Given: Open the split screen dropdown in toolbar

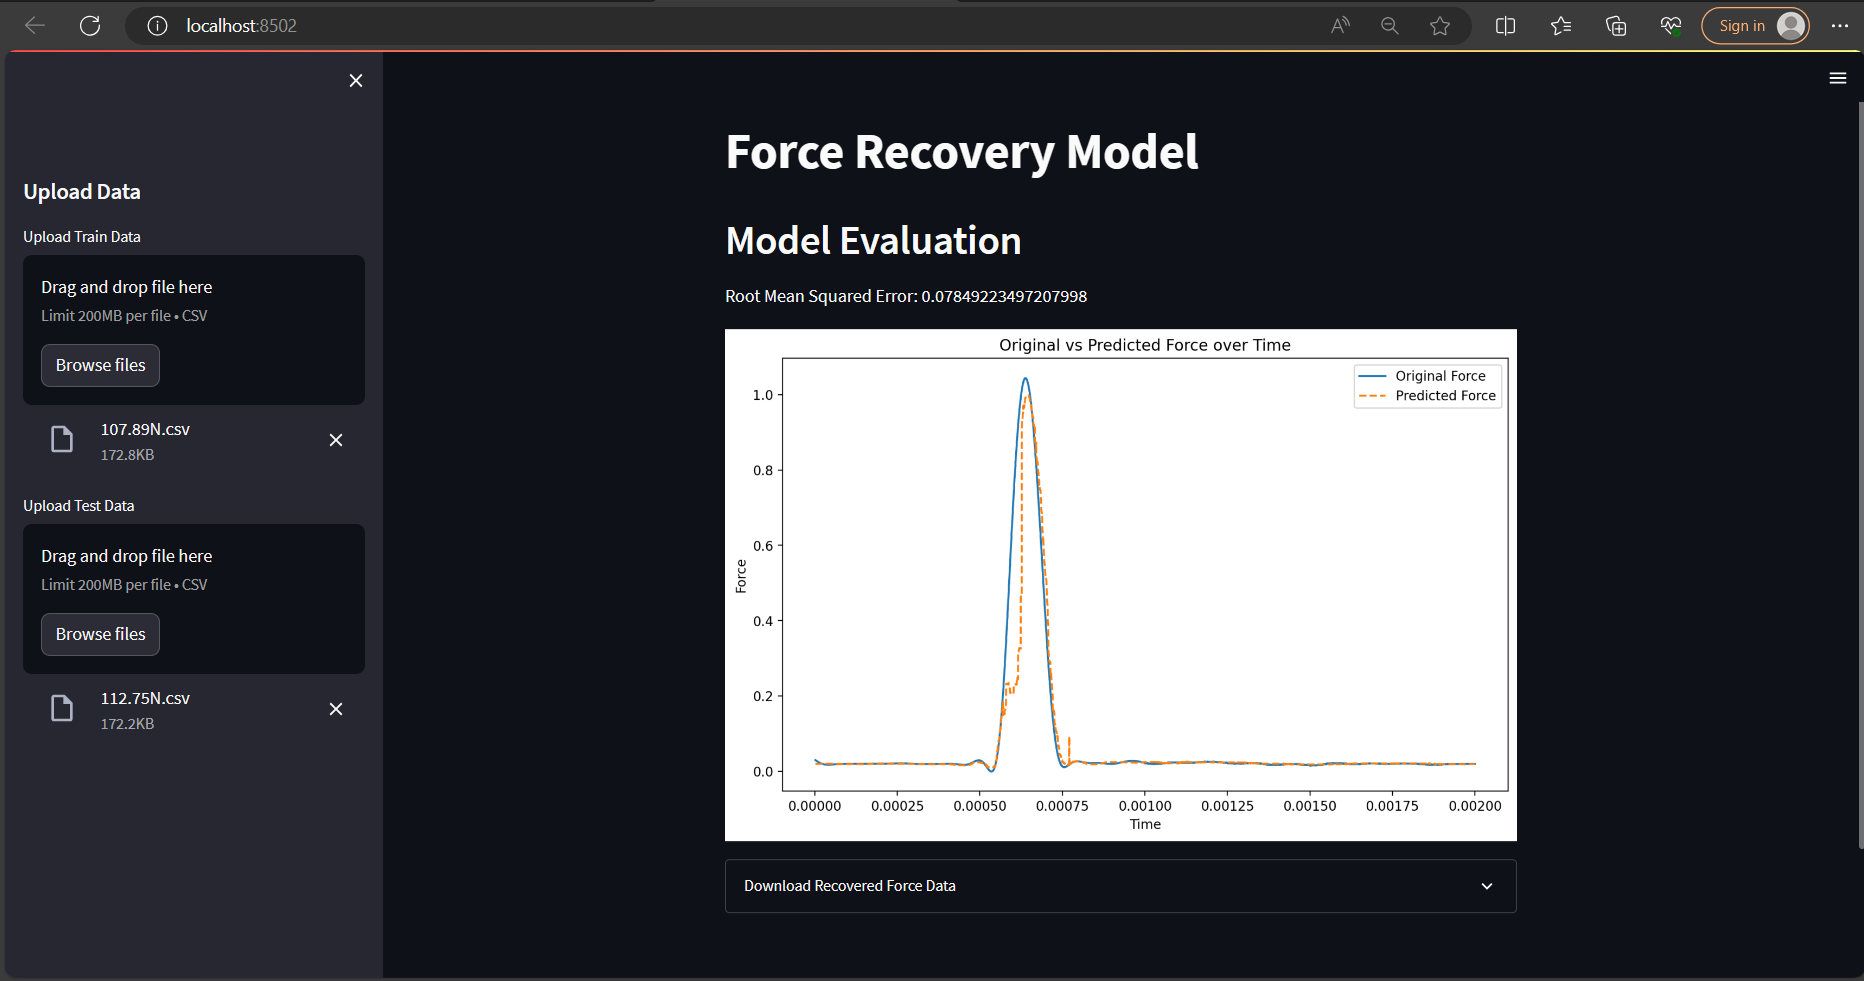Looking at the screenshot, I should [x=1505, y=26].
